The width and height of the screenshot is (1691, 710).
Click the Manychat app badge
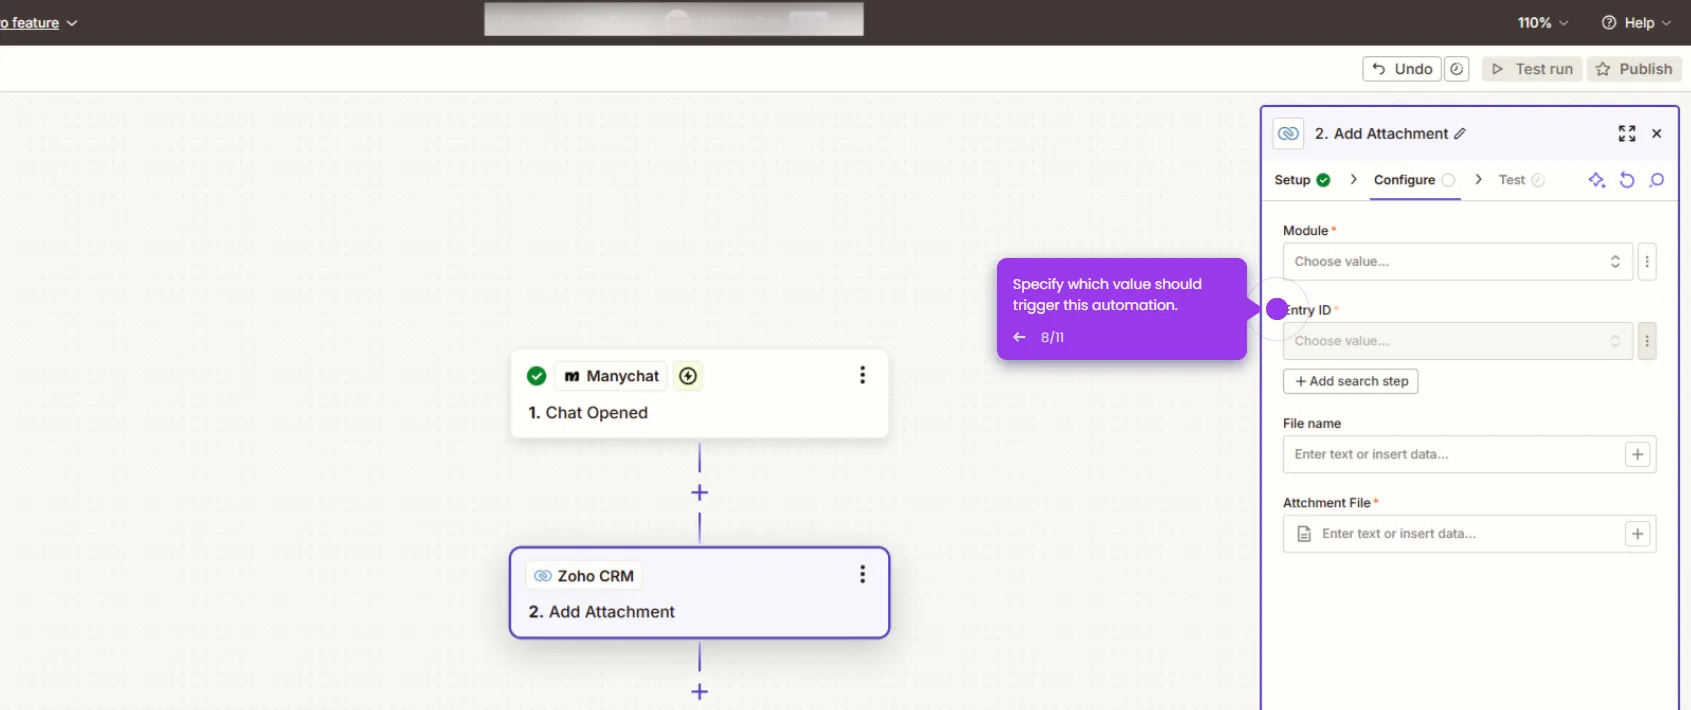pos(611,376)
